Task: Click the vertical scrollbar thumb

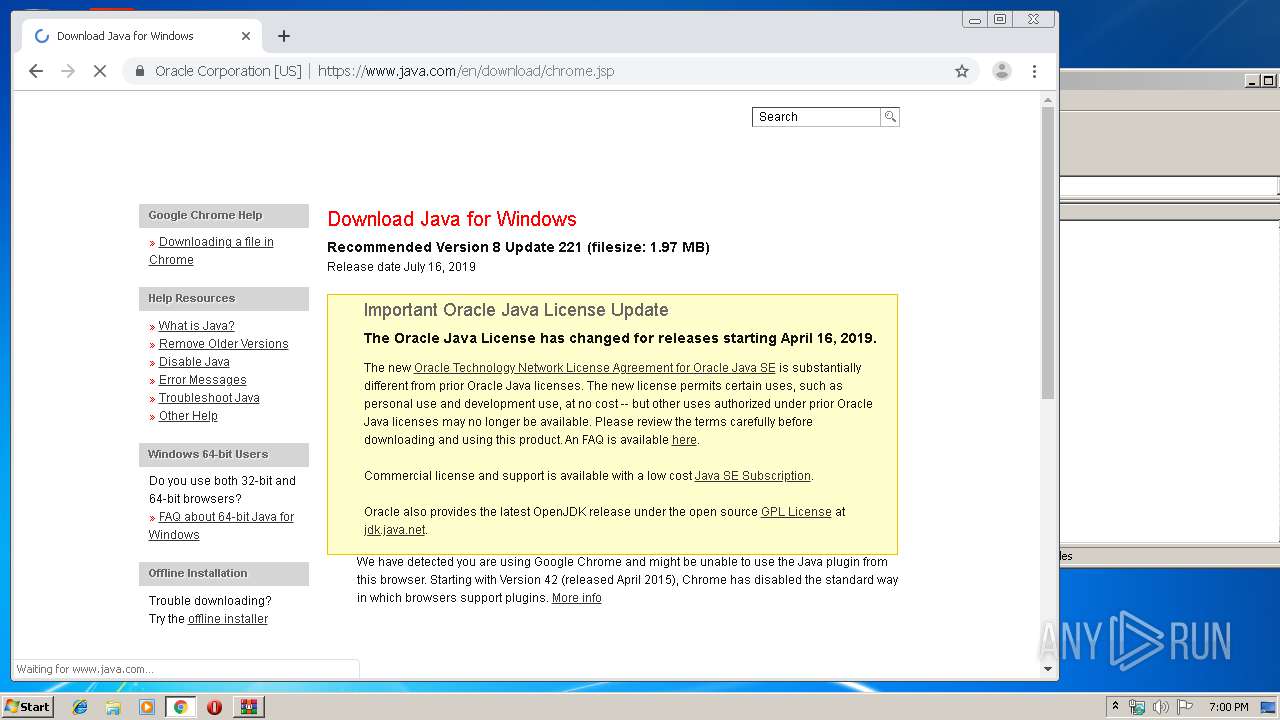Action: click(x=1048, y=253)
